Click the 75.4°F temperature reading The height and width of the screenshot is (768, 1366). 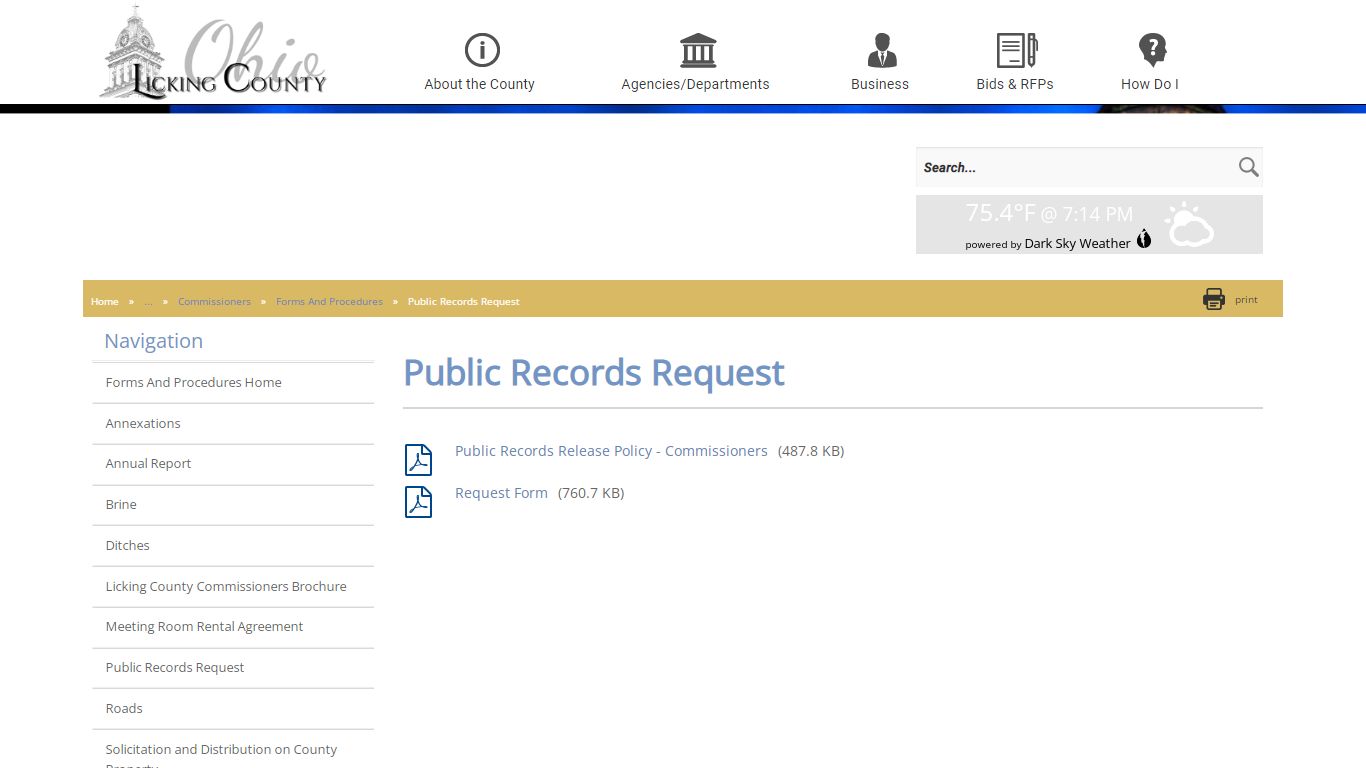tap(1000, 213)
